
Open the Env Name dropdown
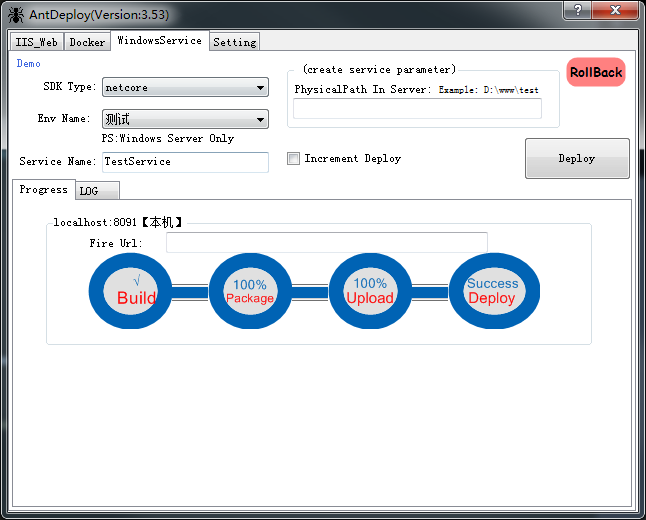185,119
